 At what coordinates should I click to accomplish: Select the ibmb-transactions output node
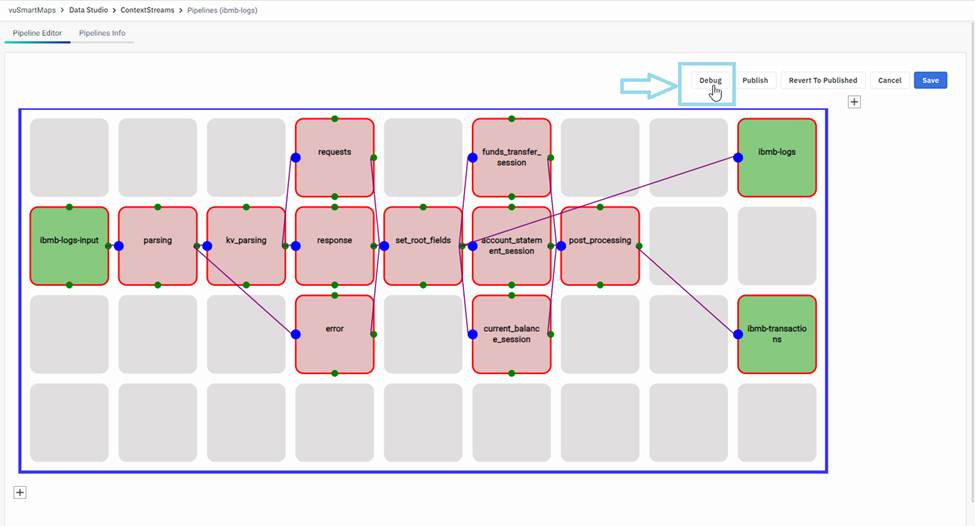[x=777, y=334]
